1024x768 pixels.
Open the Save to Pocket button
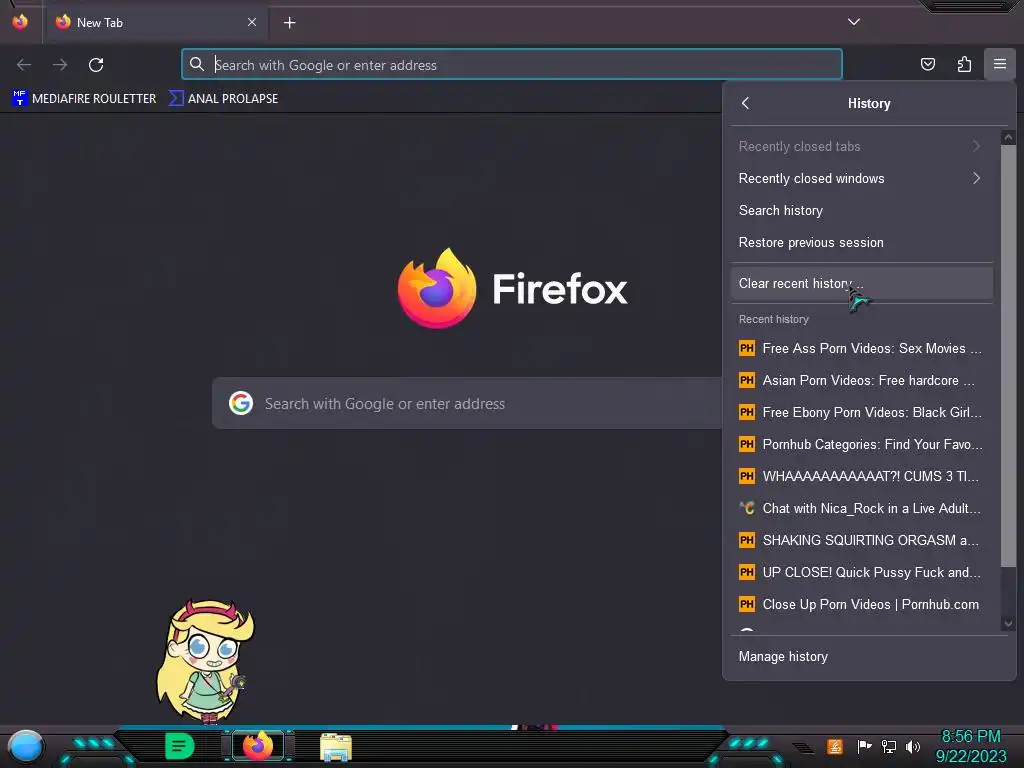(x=927, y=64)
